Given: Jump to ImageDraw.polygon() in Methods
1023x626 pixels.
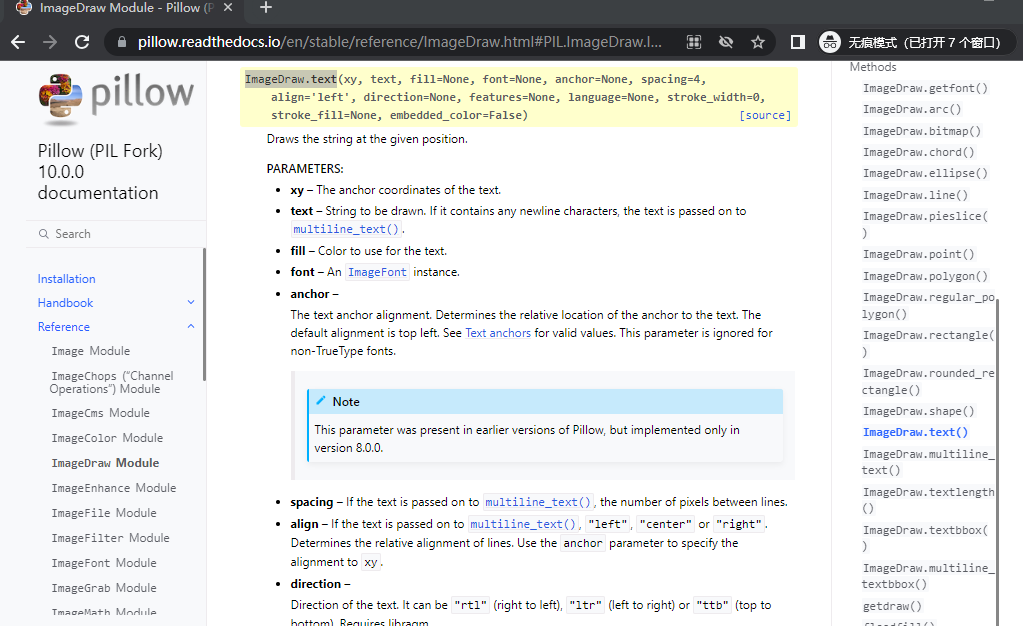Looking at the screenshot, I should pos(925,276).
